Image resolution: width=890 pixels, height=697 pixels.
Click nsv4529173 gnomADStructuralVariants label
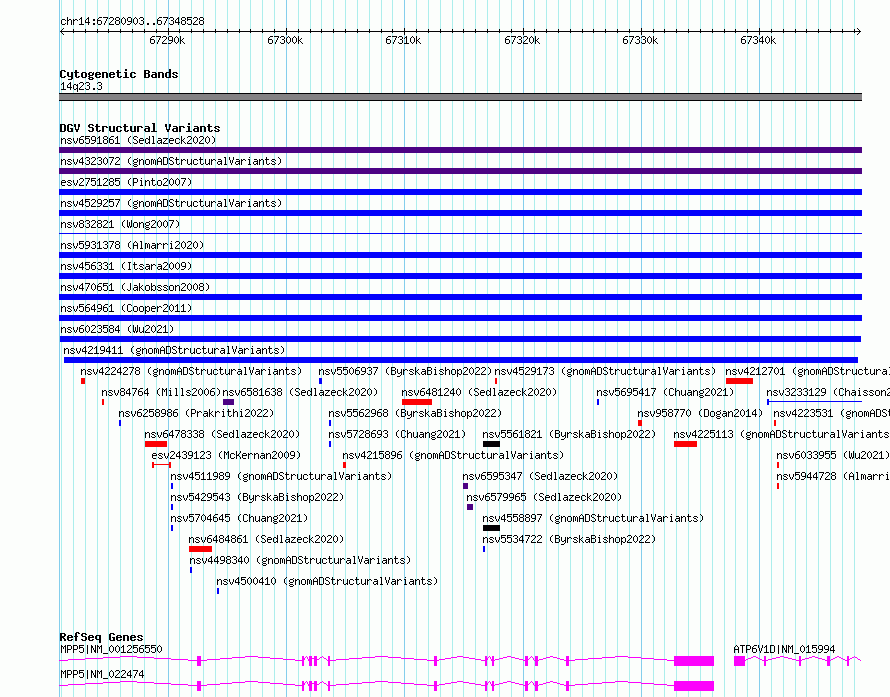click(605, 371)
